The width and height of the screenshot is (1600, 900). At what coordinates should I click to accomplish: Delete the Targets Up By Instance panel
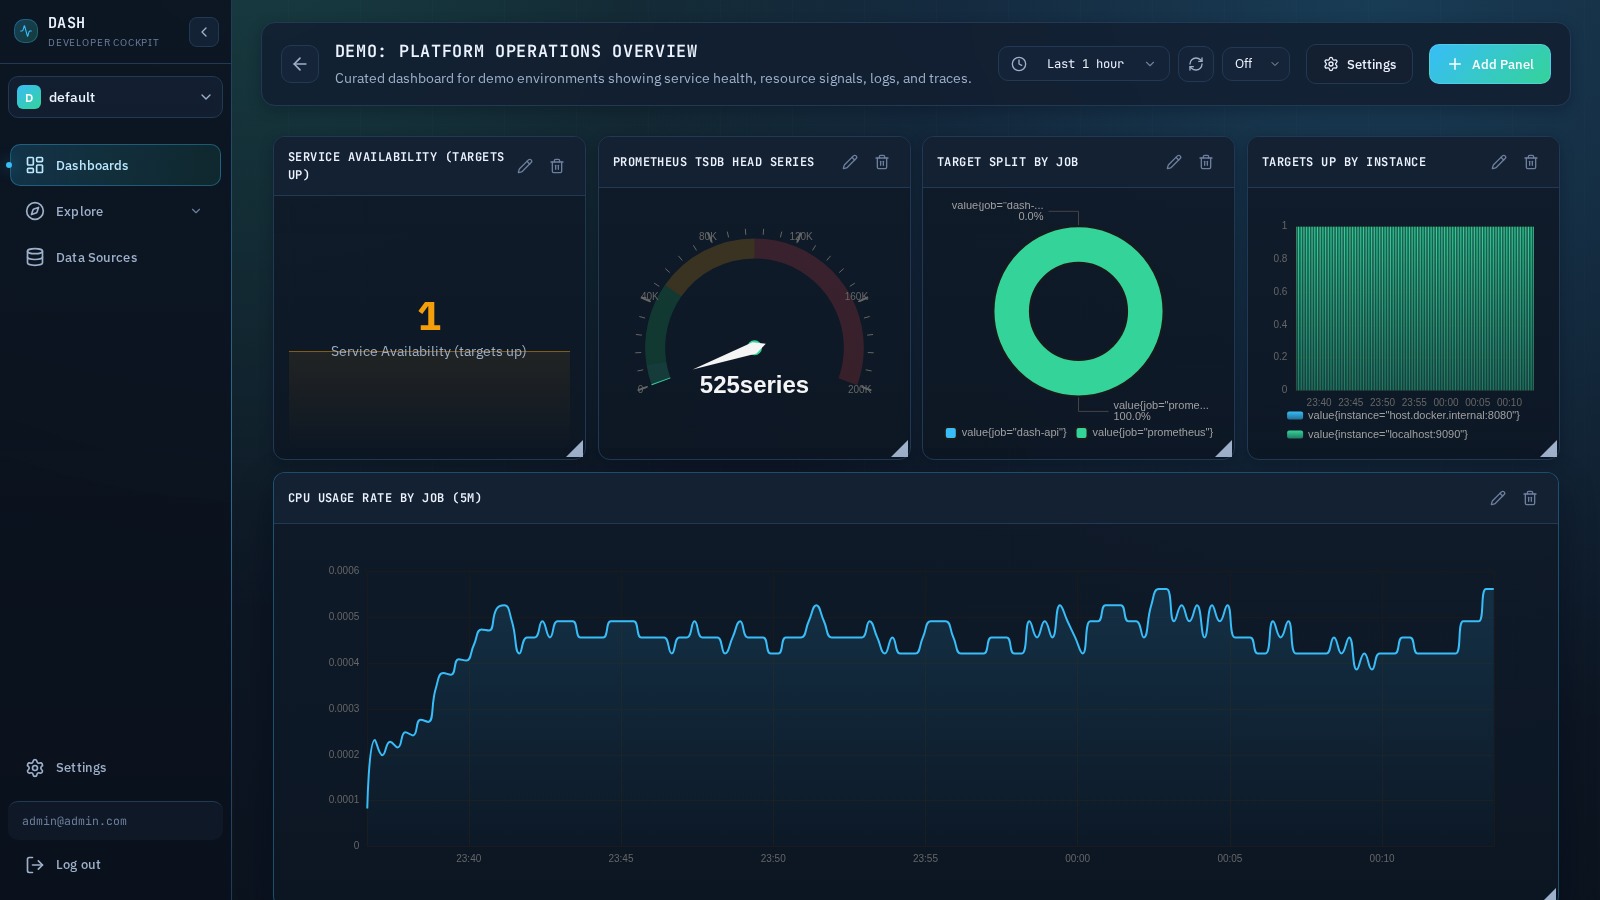1530,162
